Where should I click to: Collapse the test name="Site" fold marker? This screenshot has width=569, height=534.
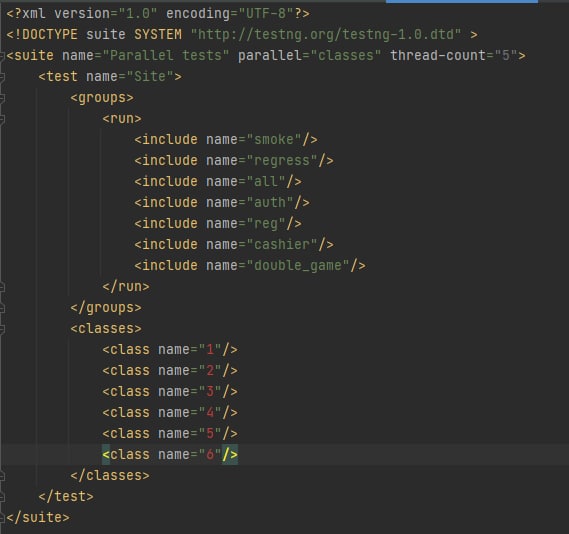[2, 77]
